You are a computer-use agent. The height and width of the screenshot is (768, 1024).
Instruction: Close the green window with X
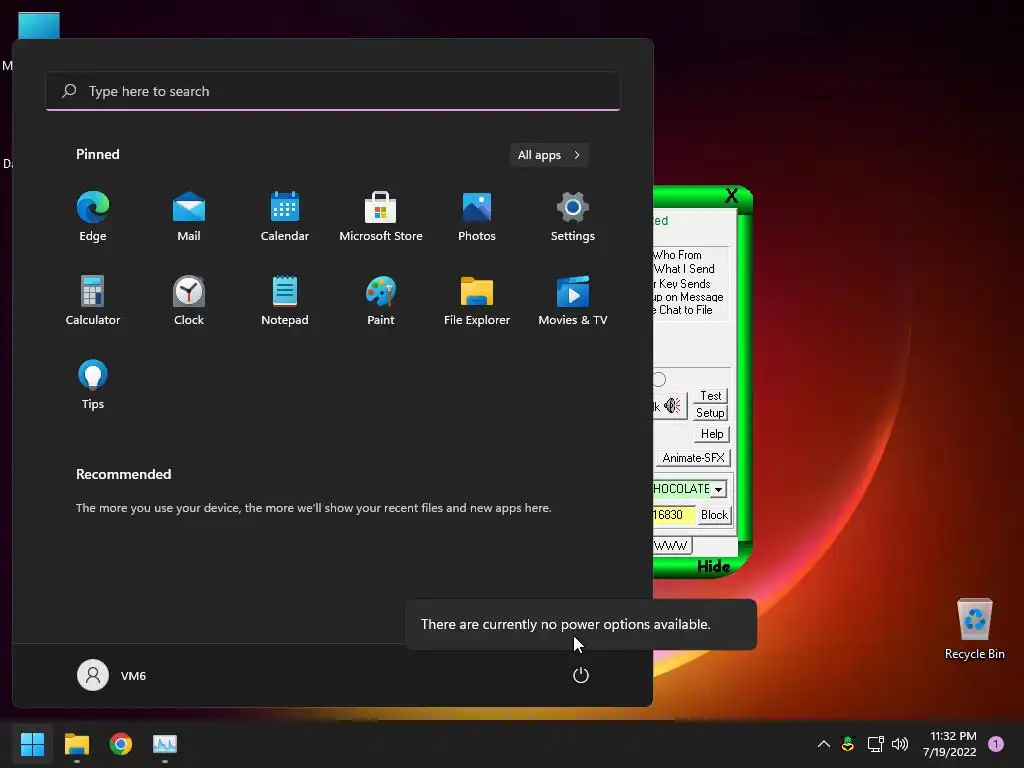731,195
